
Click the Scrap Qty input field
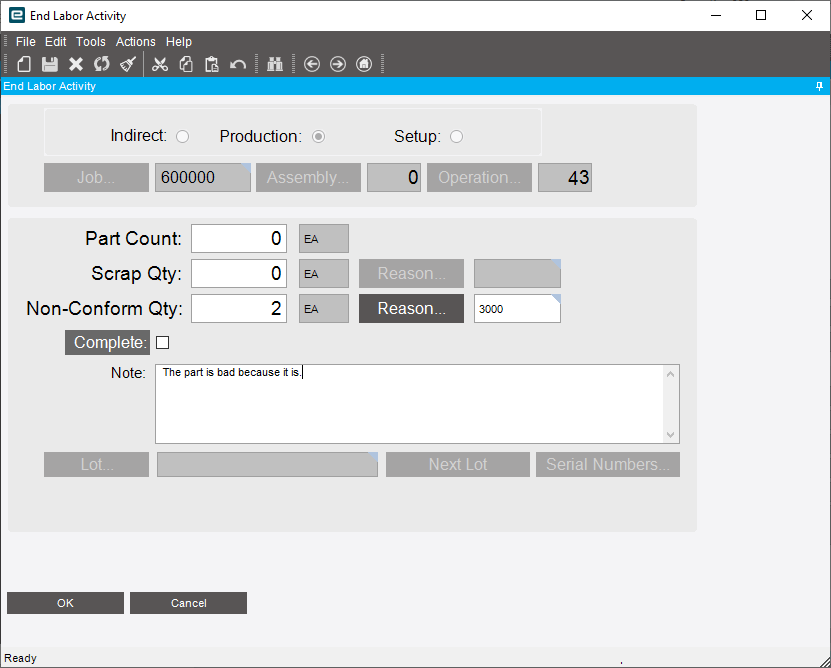coord(239,274)
